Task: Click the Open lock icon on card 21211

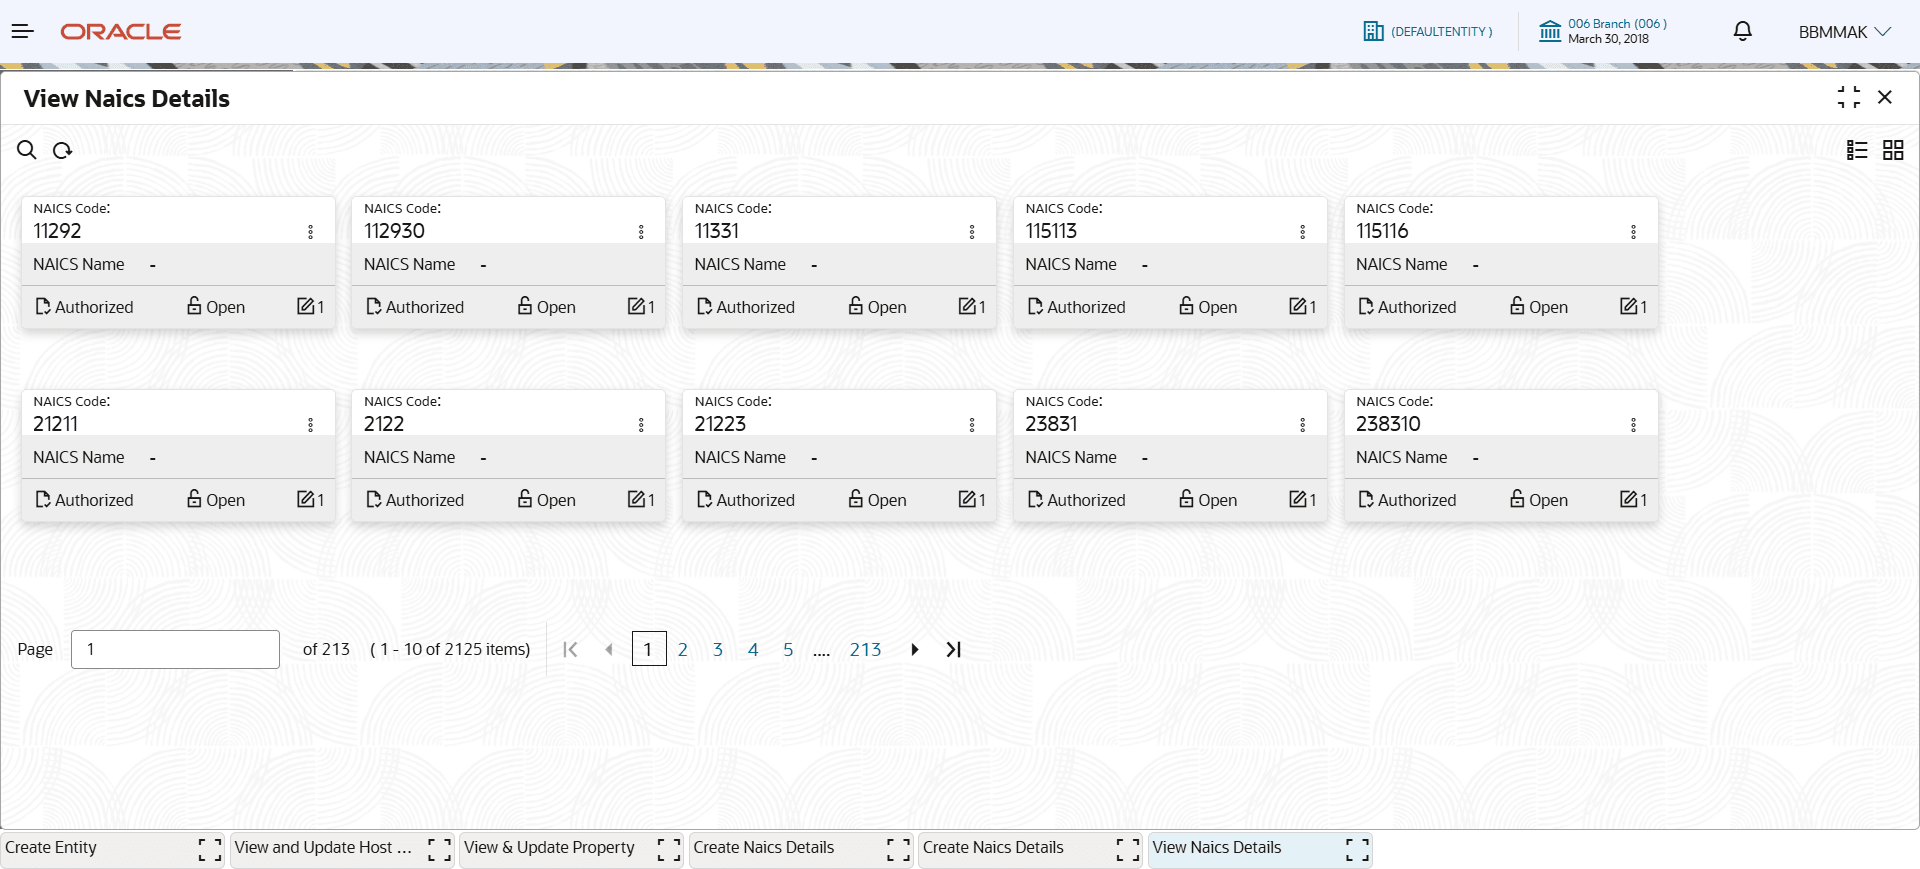Action: pyautogui.click(x=194, y=499)
